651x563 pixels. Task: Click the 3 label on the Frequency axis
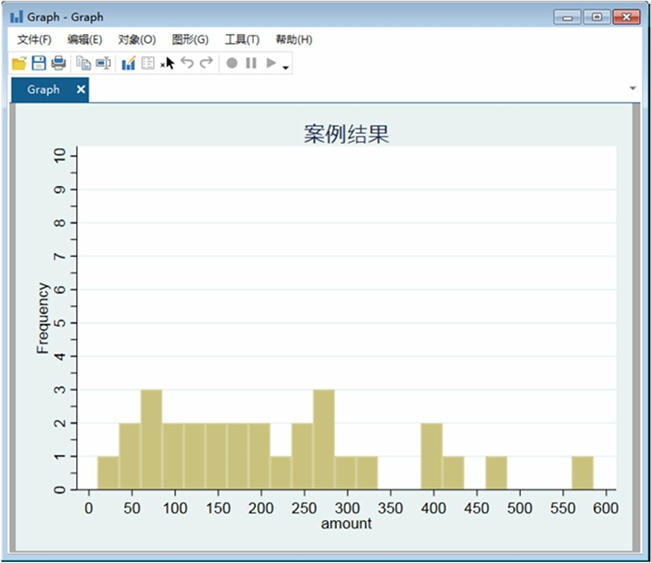(60, 389)
